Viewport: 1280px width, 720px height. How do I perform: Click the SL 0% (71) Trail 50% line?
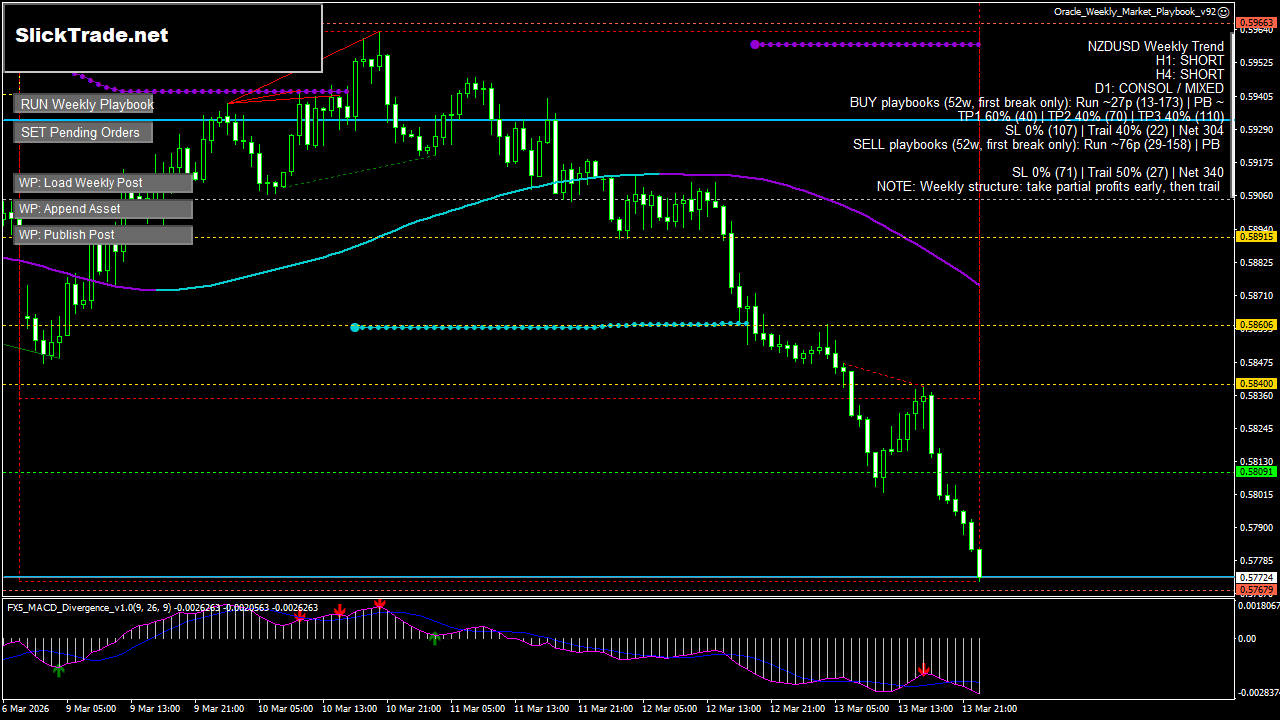[1117, 173]
